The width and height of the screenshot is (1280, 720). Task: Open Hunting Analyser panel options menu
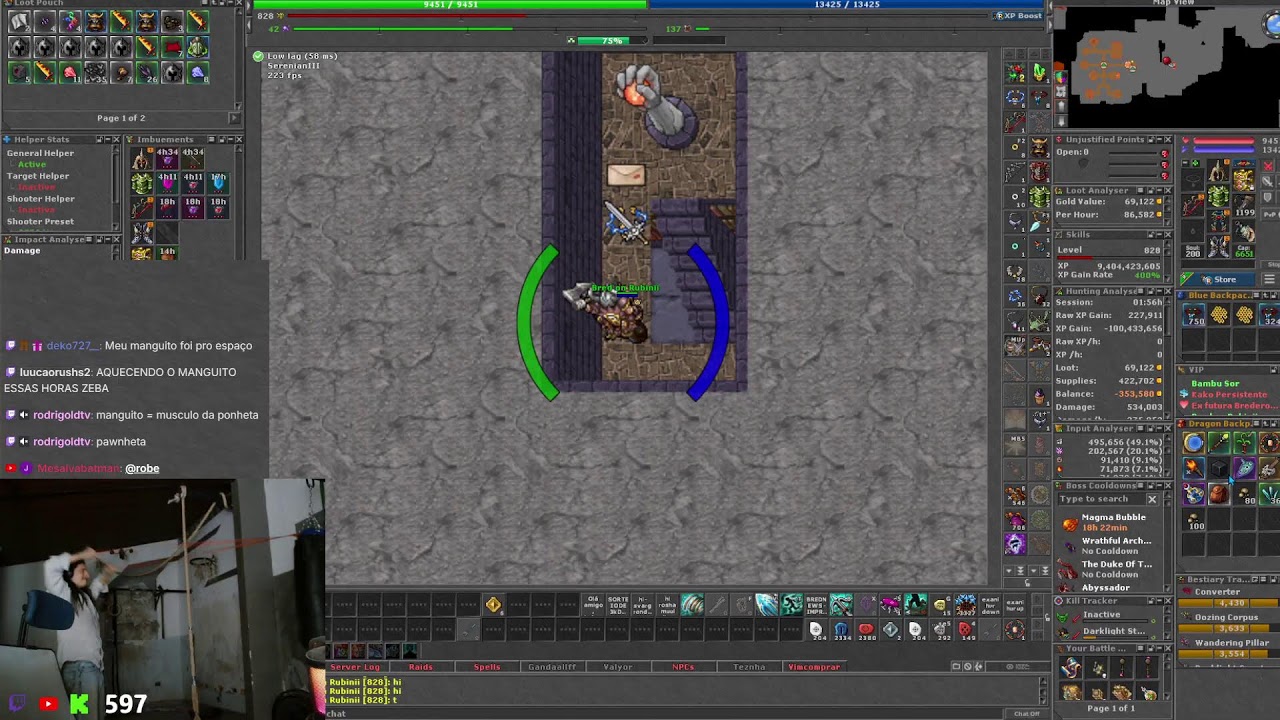1141,291
